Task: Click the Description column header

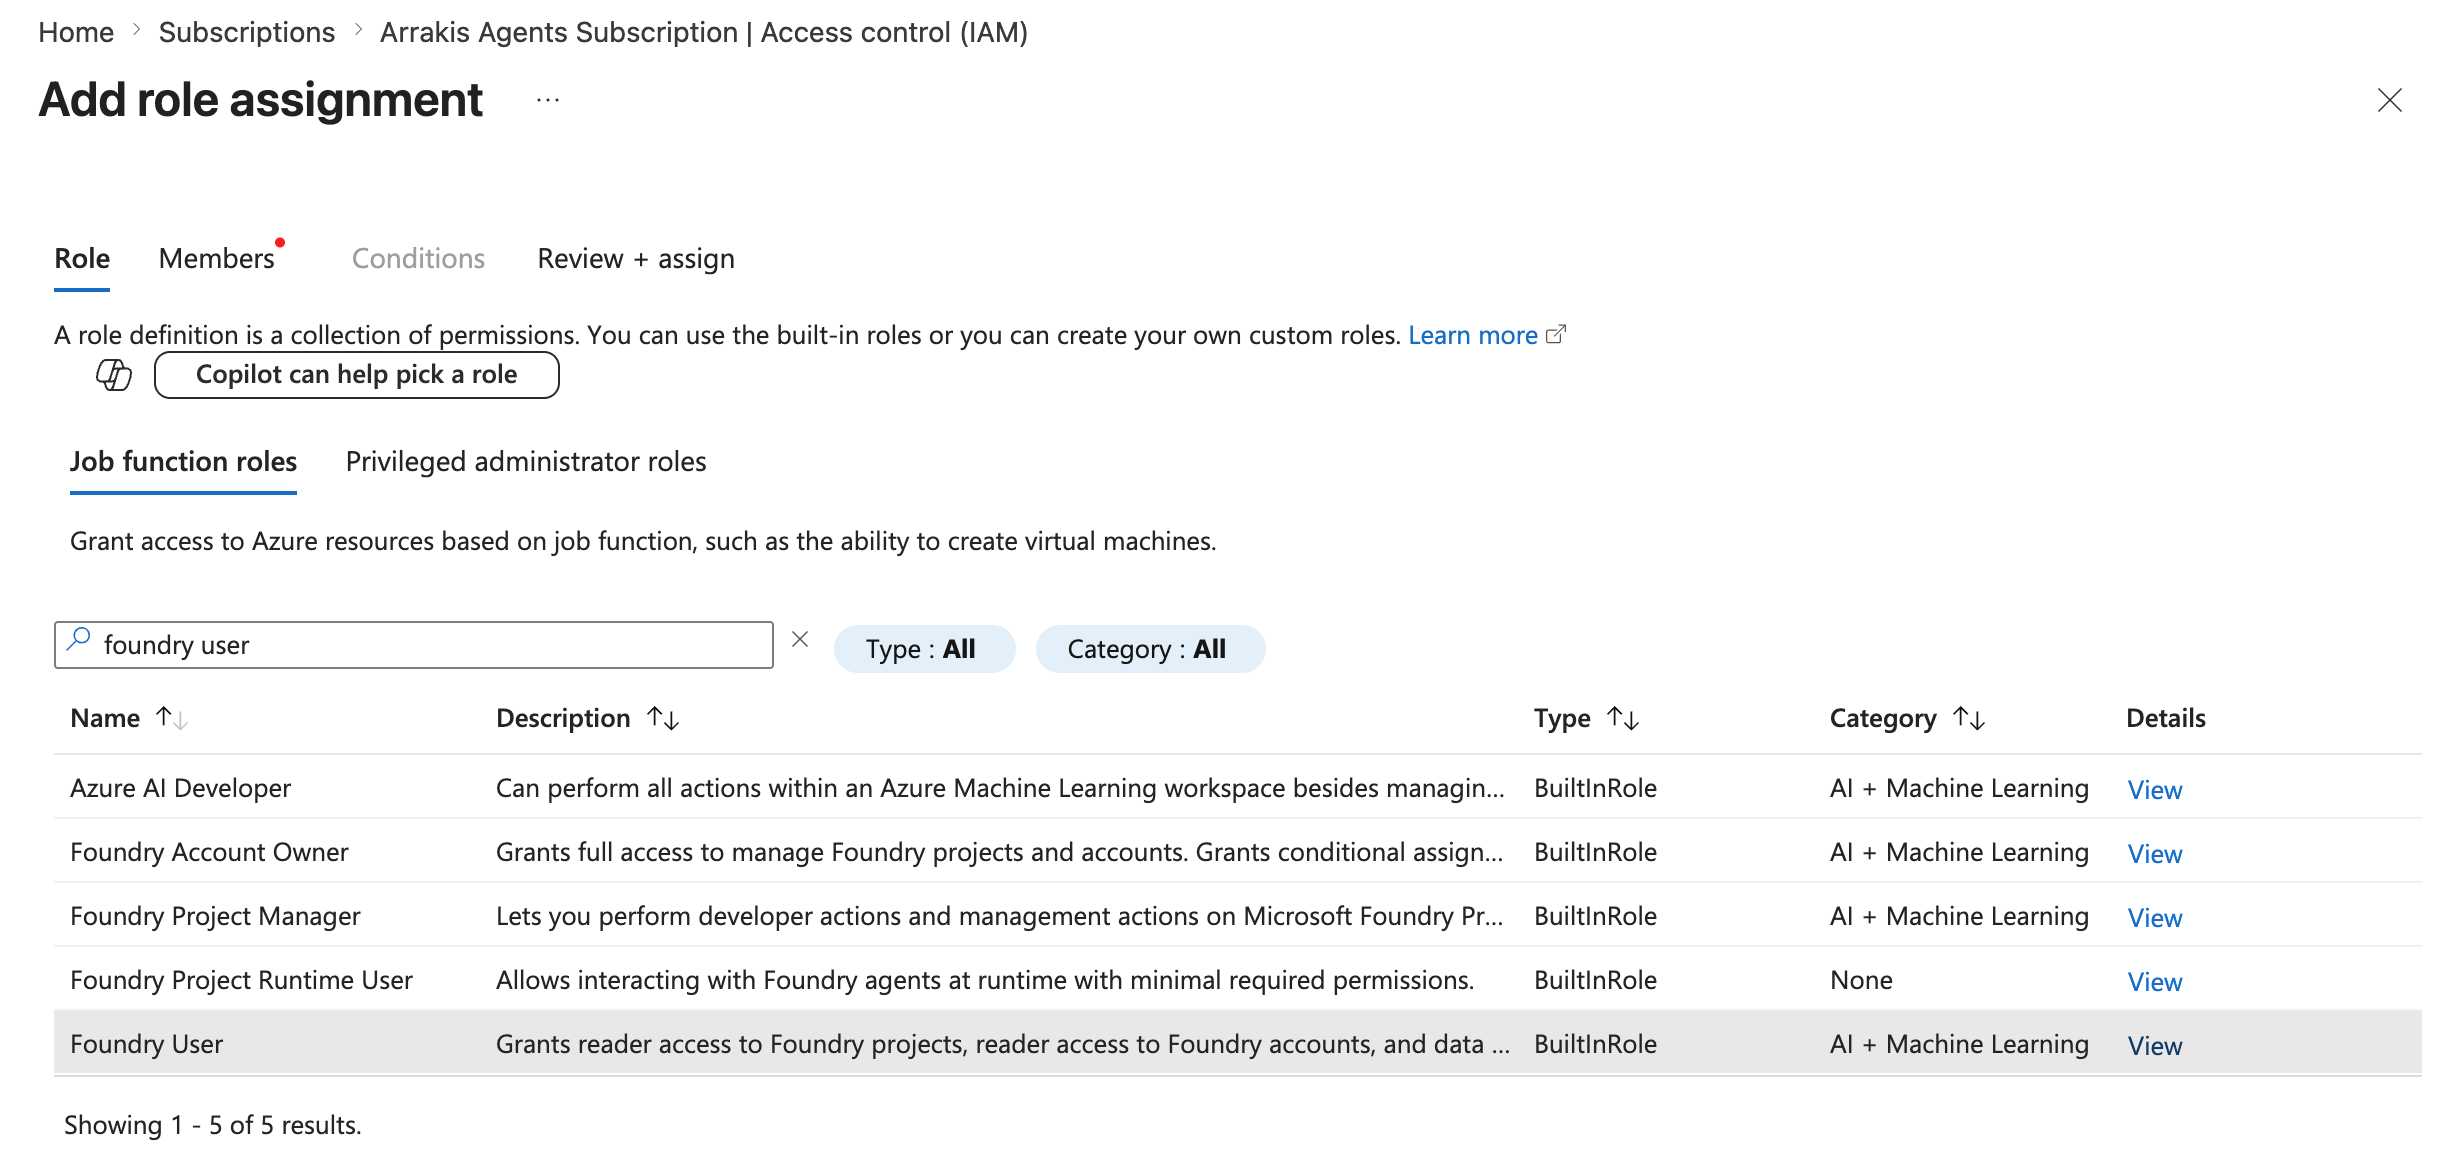Action: pyautogui.click(x=563, y=718)
